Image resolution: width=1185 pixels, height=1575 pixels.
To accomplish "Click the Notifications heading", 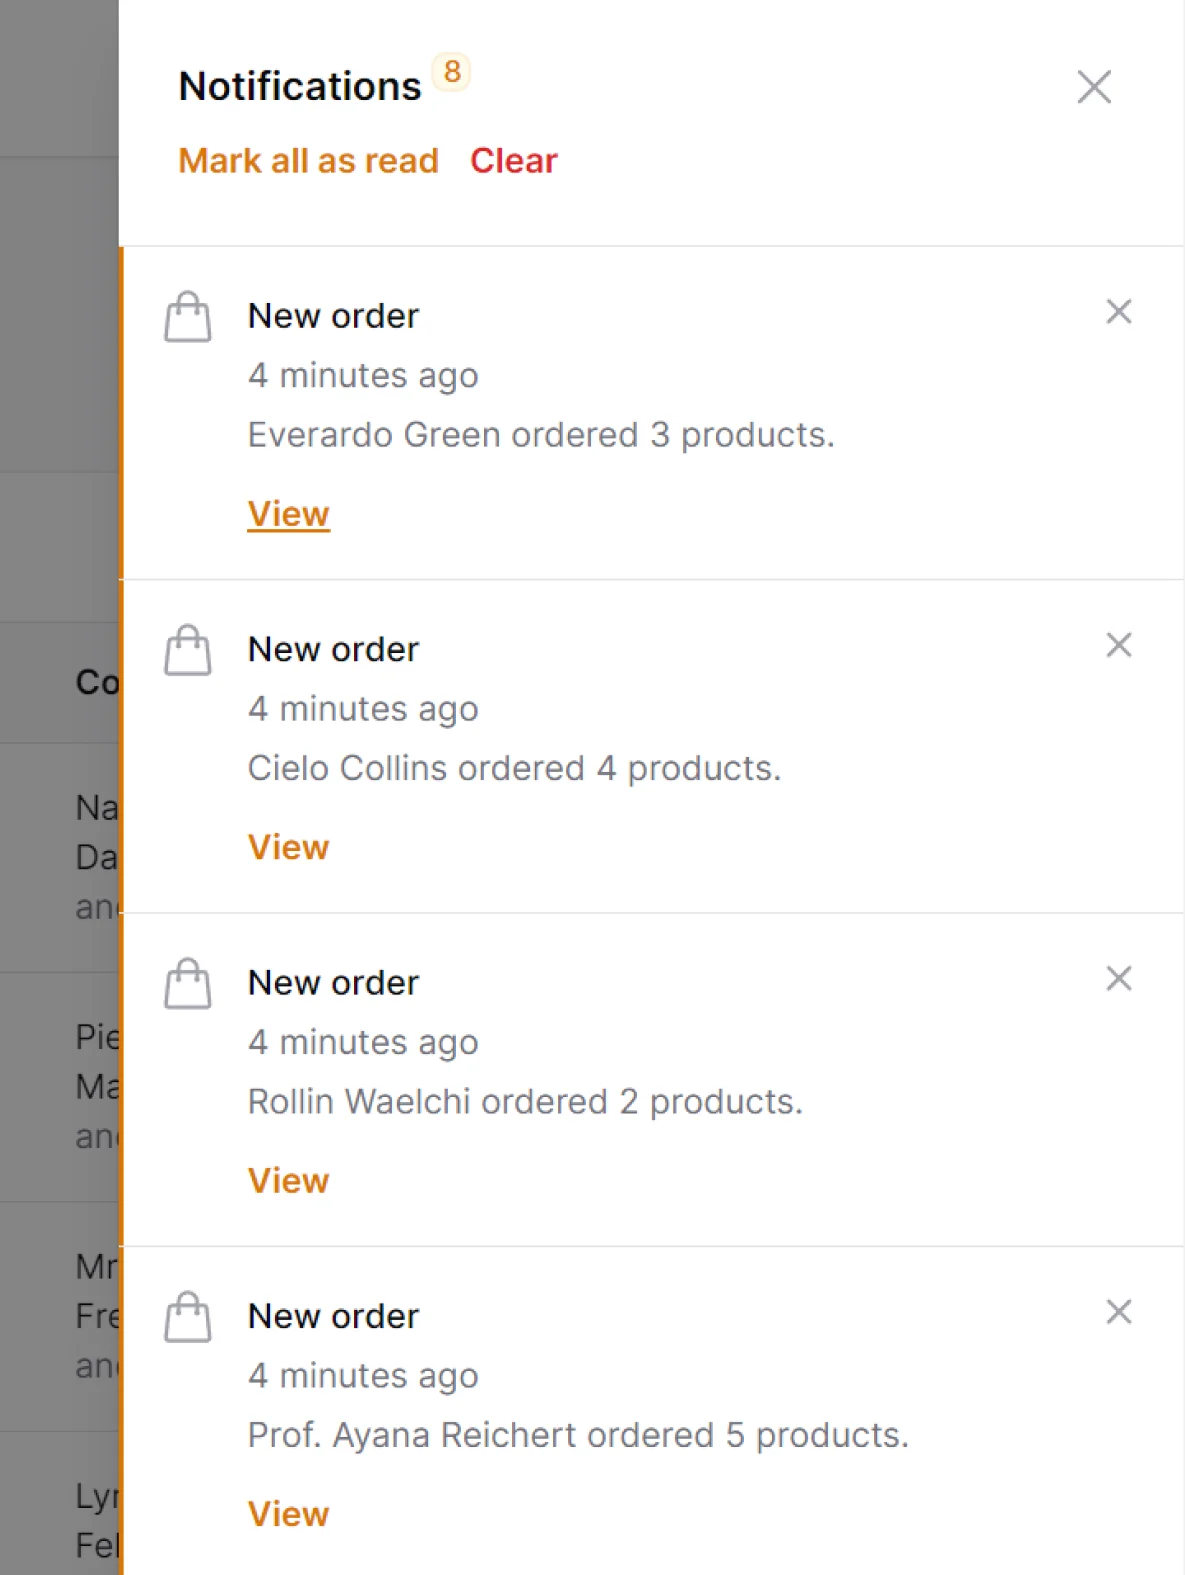I will [300, 85].
